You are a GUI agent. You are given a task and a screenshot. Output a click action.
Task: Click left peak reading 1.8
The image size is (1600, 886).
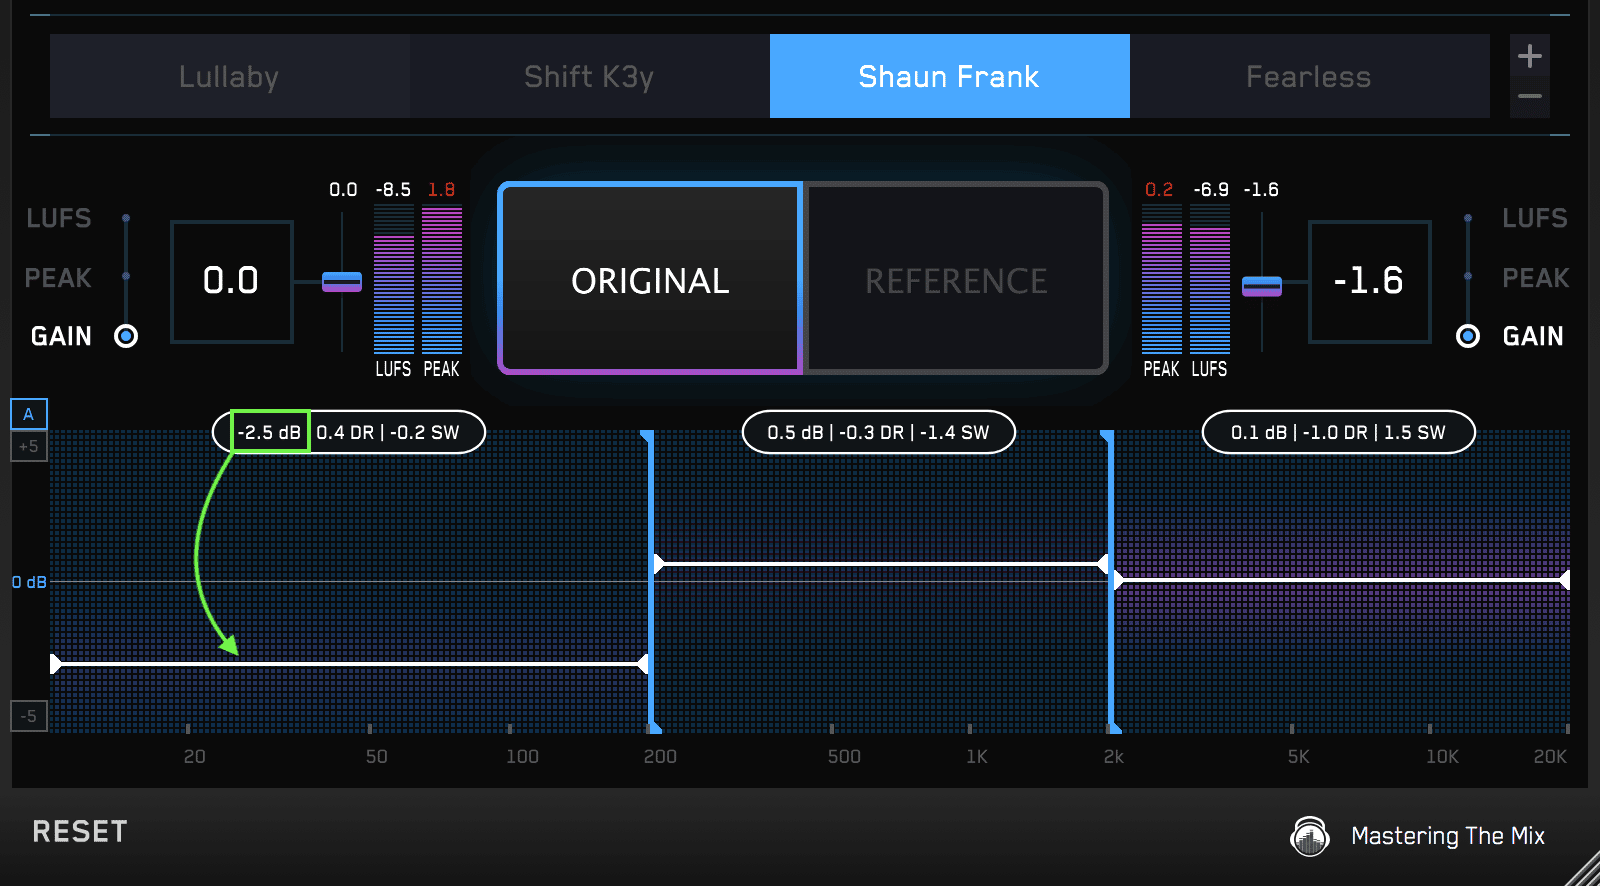[441, 189]
